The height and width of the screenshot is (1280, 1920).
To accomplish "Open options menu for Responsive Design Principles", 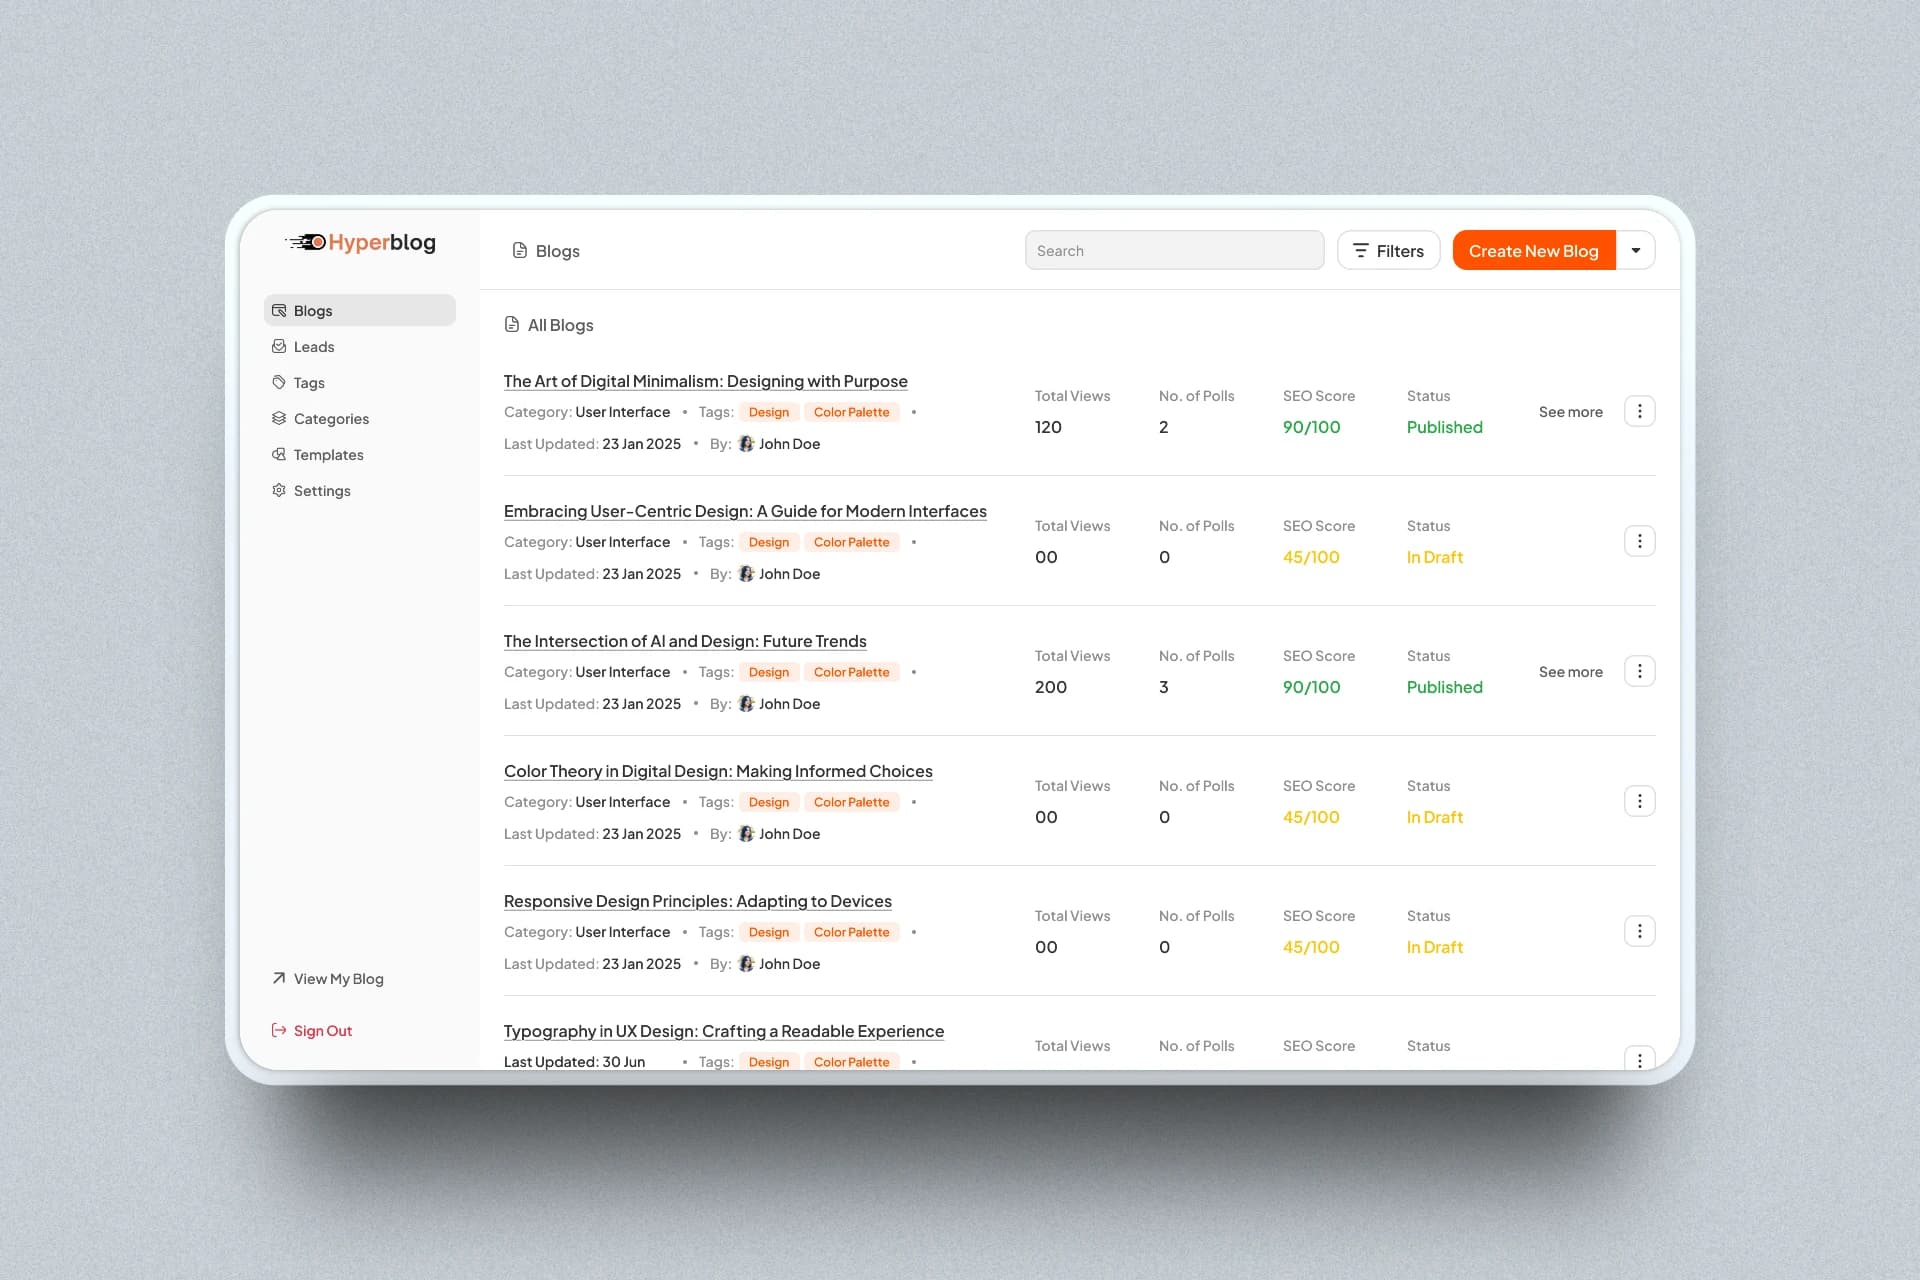I will pos(1639,930).
